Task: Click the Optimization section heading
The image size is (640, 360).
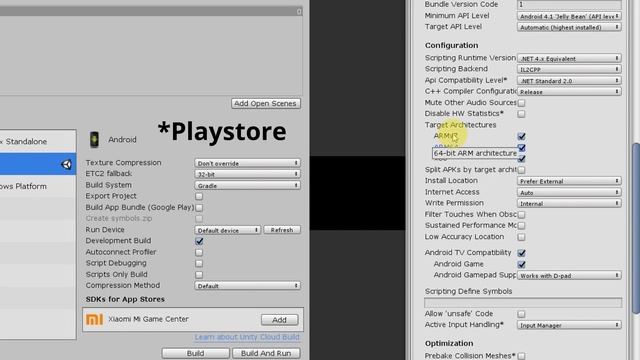Action: (449, 343)
